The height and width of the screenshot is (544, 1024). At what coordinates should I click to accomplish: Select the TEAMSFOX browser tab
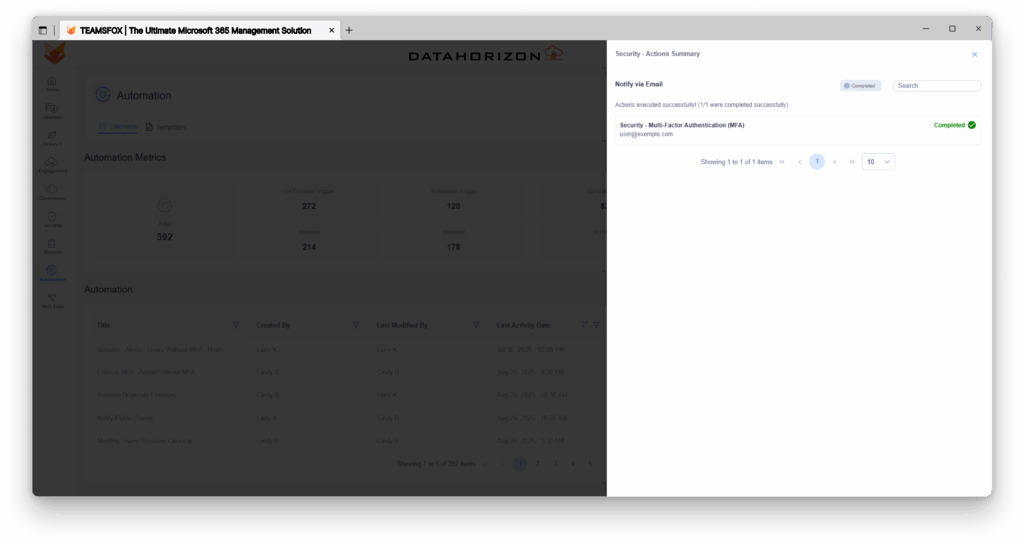[200, 30]
